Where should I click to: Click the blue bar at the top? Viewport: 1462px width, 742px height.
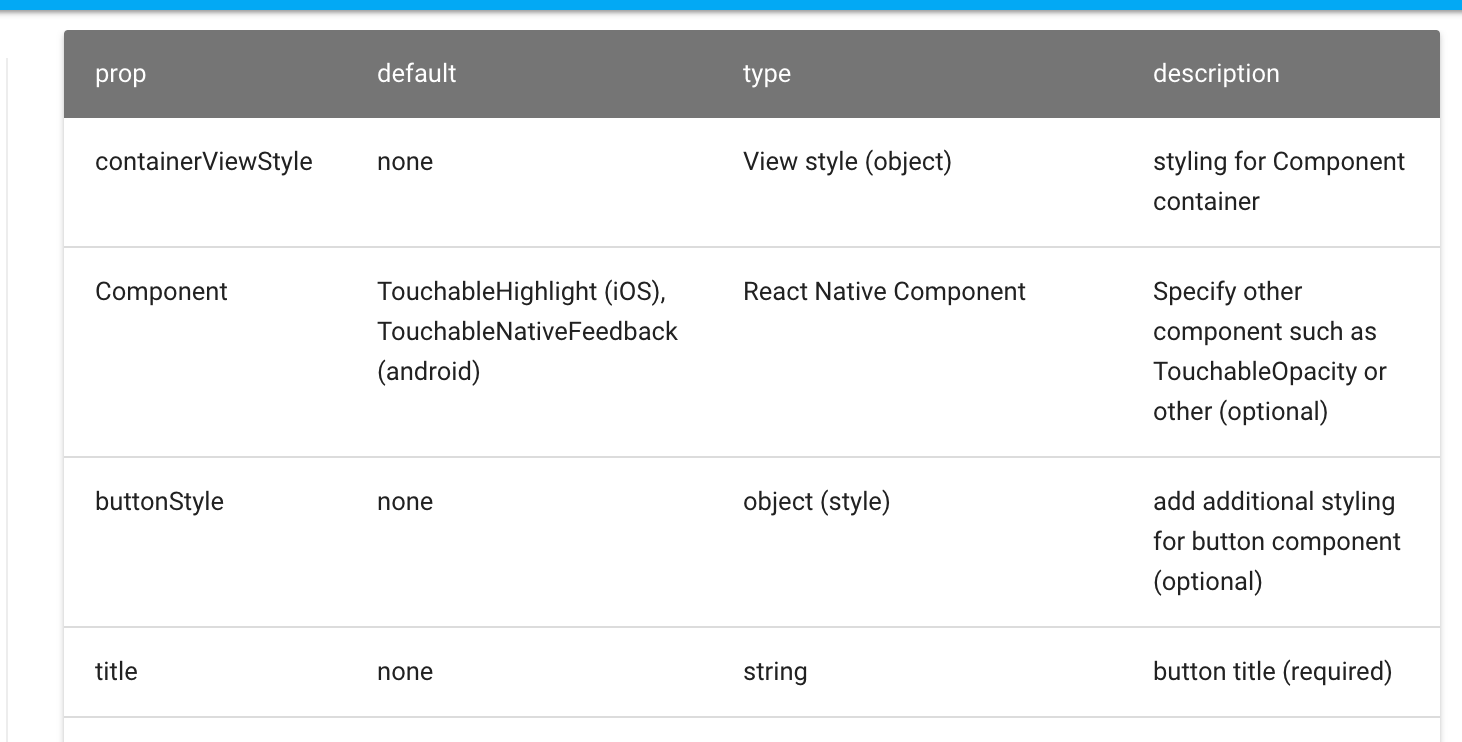coord(731,6)
